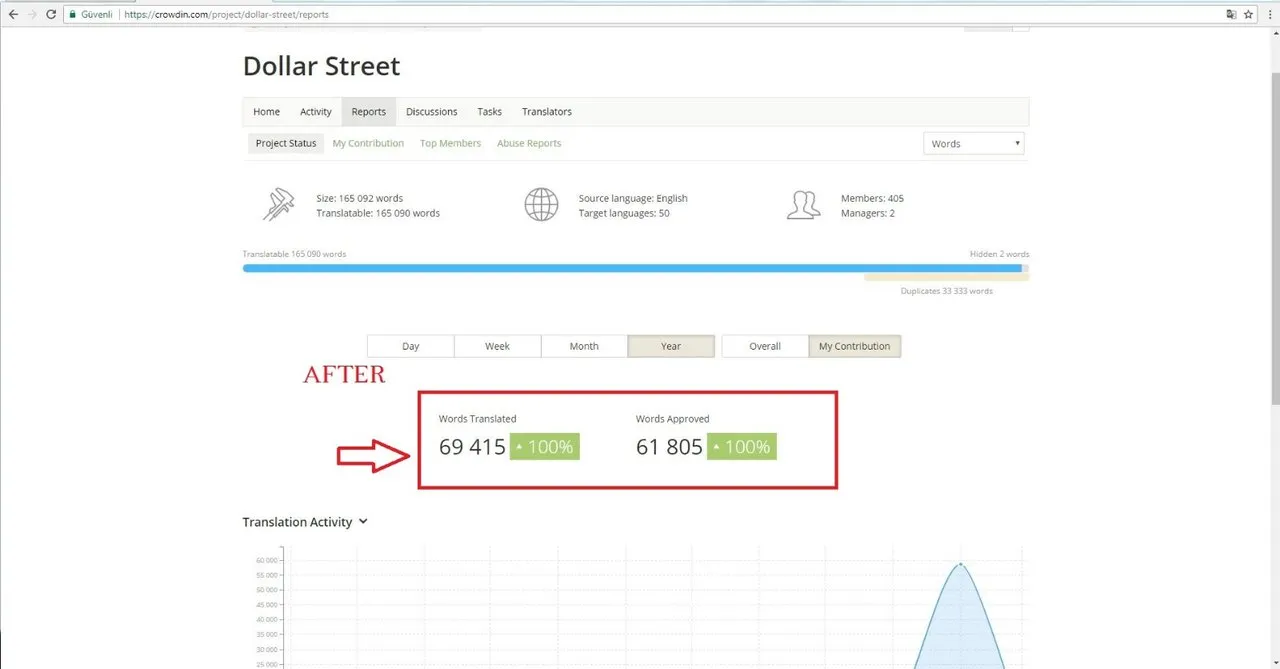Click the 'Source language: English' text
The height and width of the screenshot is (669, 1280).
[x=633, y=198]
